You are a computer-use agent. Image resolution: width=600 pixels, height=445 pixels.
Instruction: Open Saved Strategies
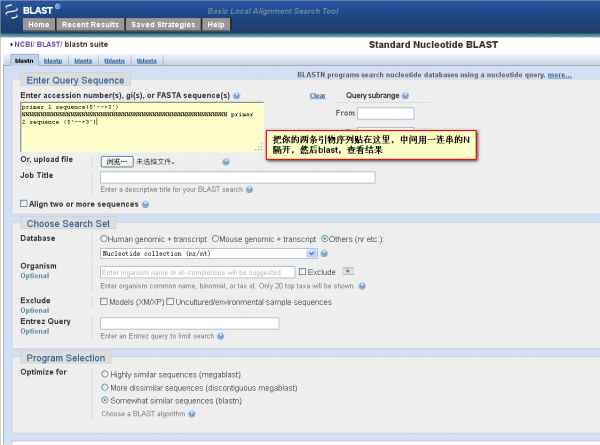[163, 24]
